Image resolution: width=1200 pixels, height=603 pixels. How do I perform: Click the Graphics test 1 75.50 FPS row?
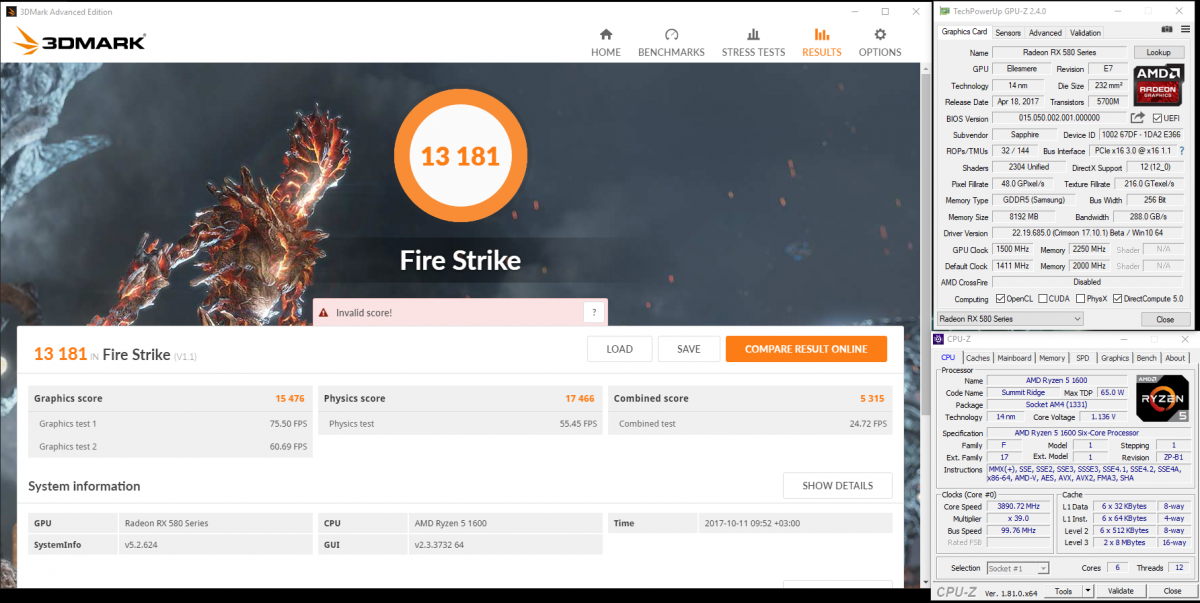pos(170,424)
